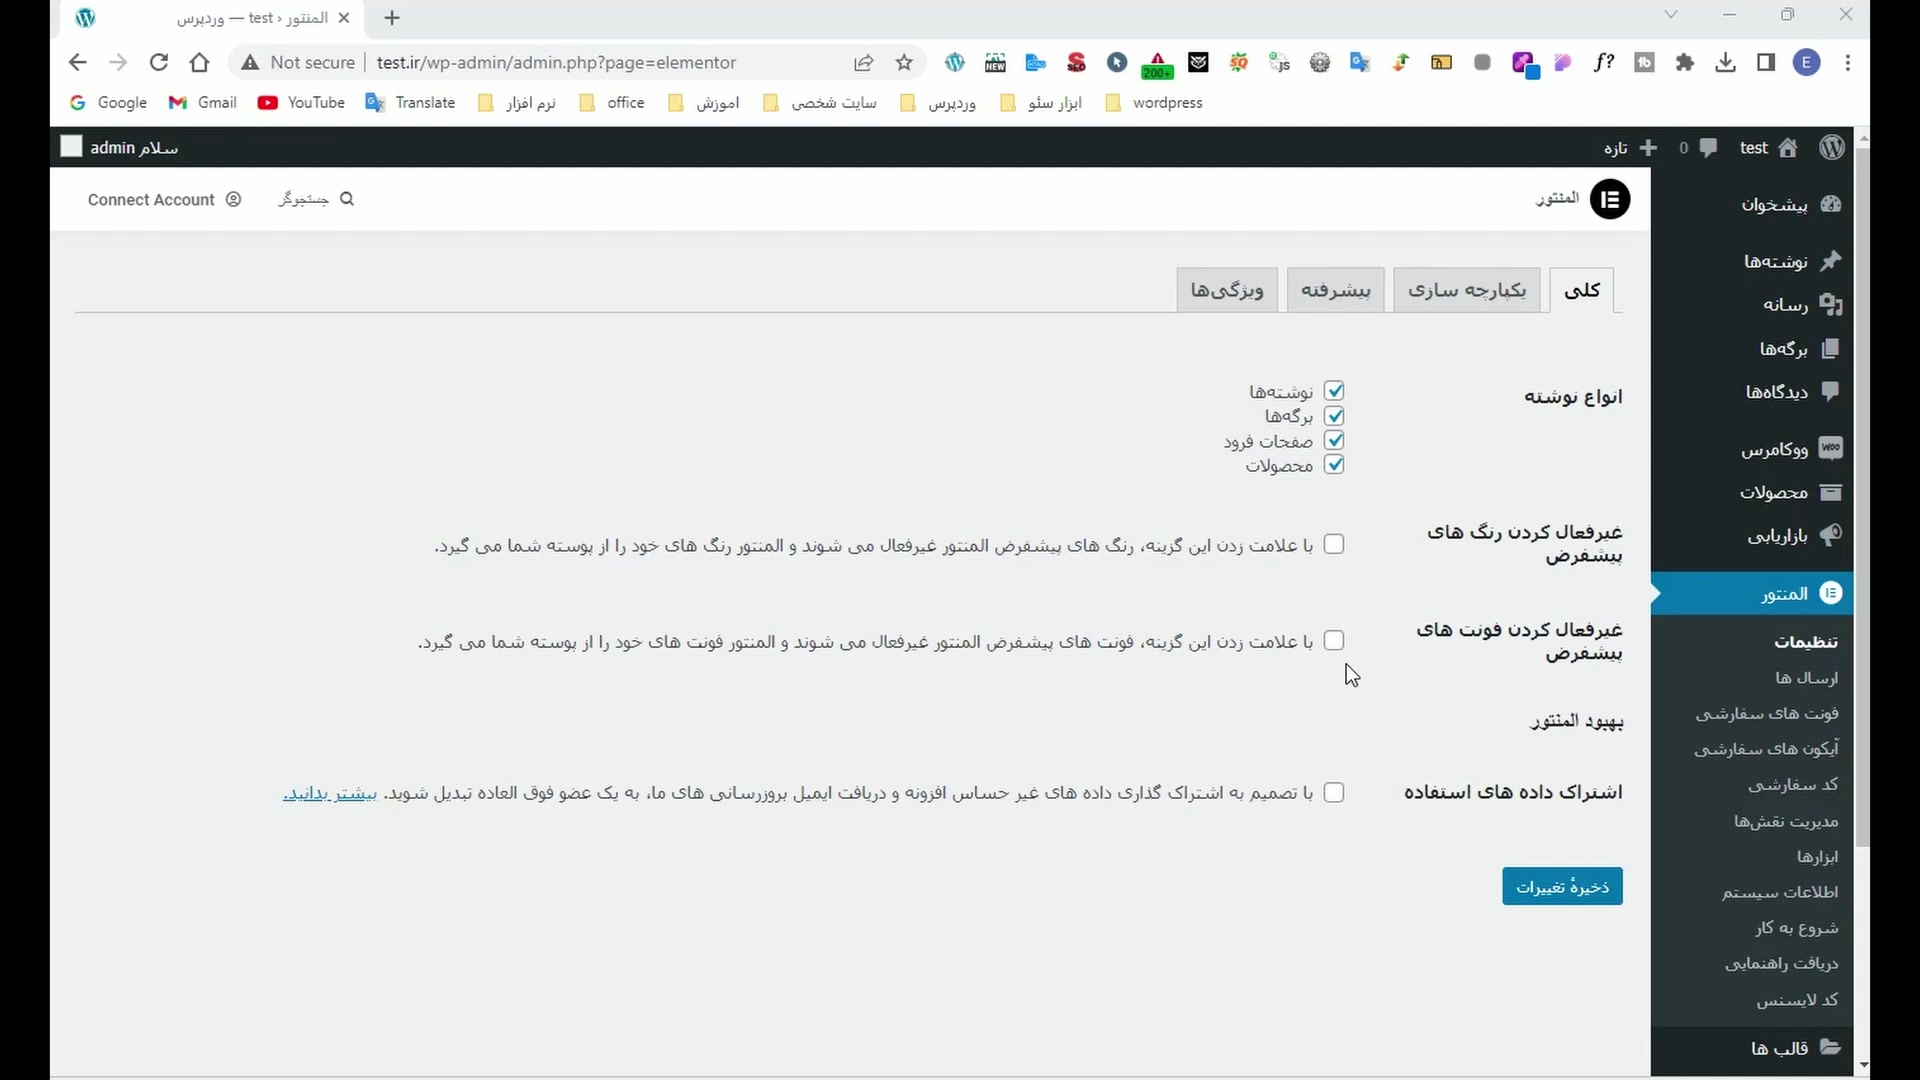Click the WordPress logo in admin bar
Screen dimensions: 1920x1080
[1831, 148]
